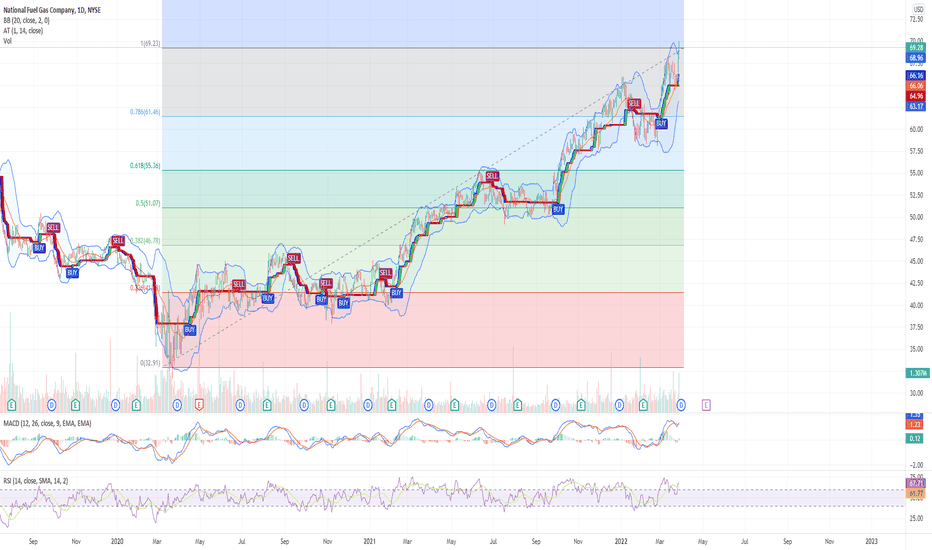Screen dimensions: 932x550
Task: Click the Fibonacci 0.5(51.07) level label
Action: coord(147,203)
